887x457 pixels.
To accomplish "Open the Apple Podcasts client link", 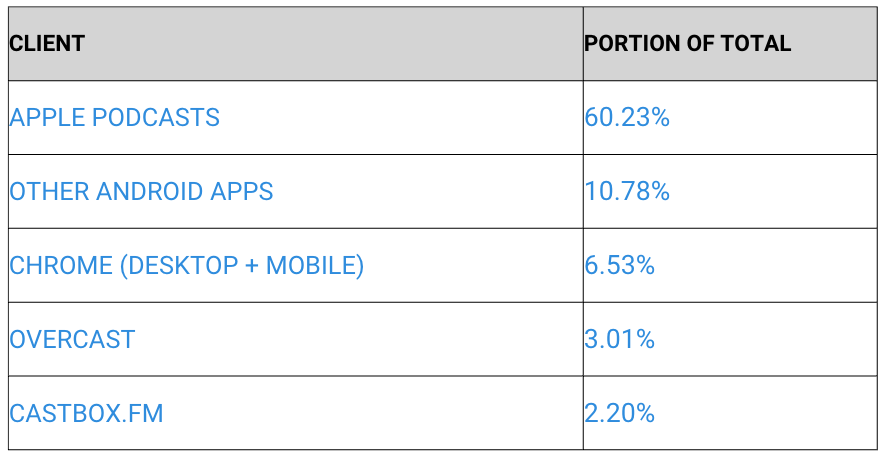I will pos(114,118).
